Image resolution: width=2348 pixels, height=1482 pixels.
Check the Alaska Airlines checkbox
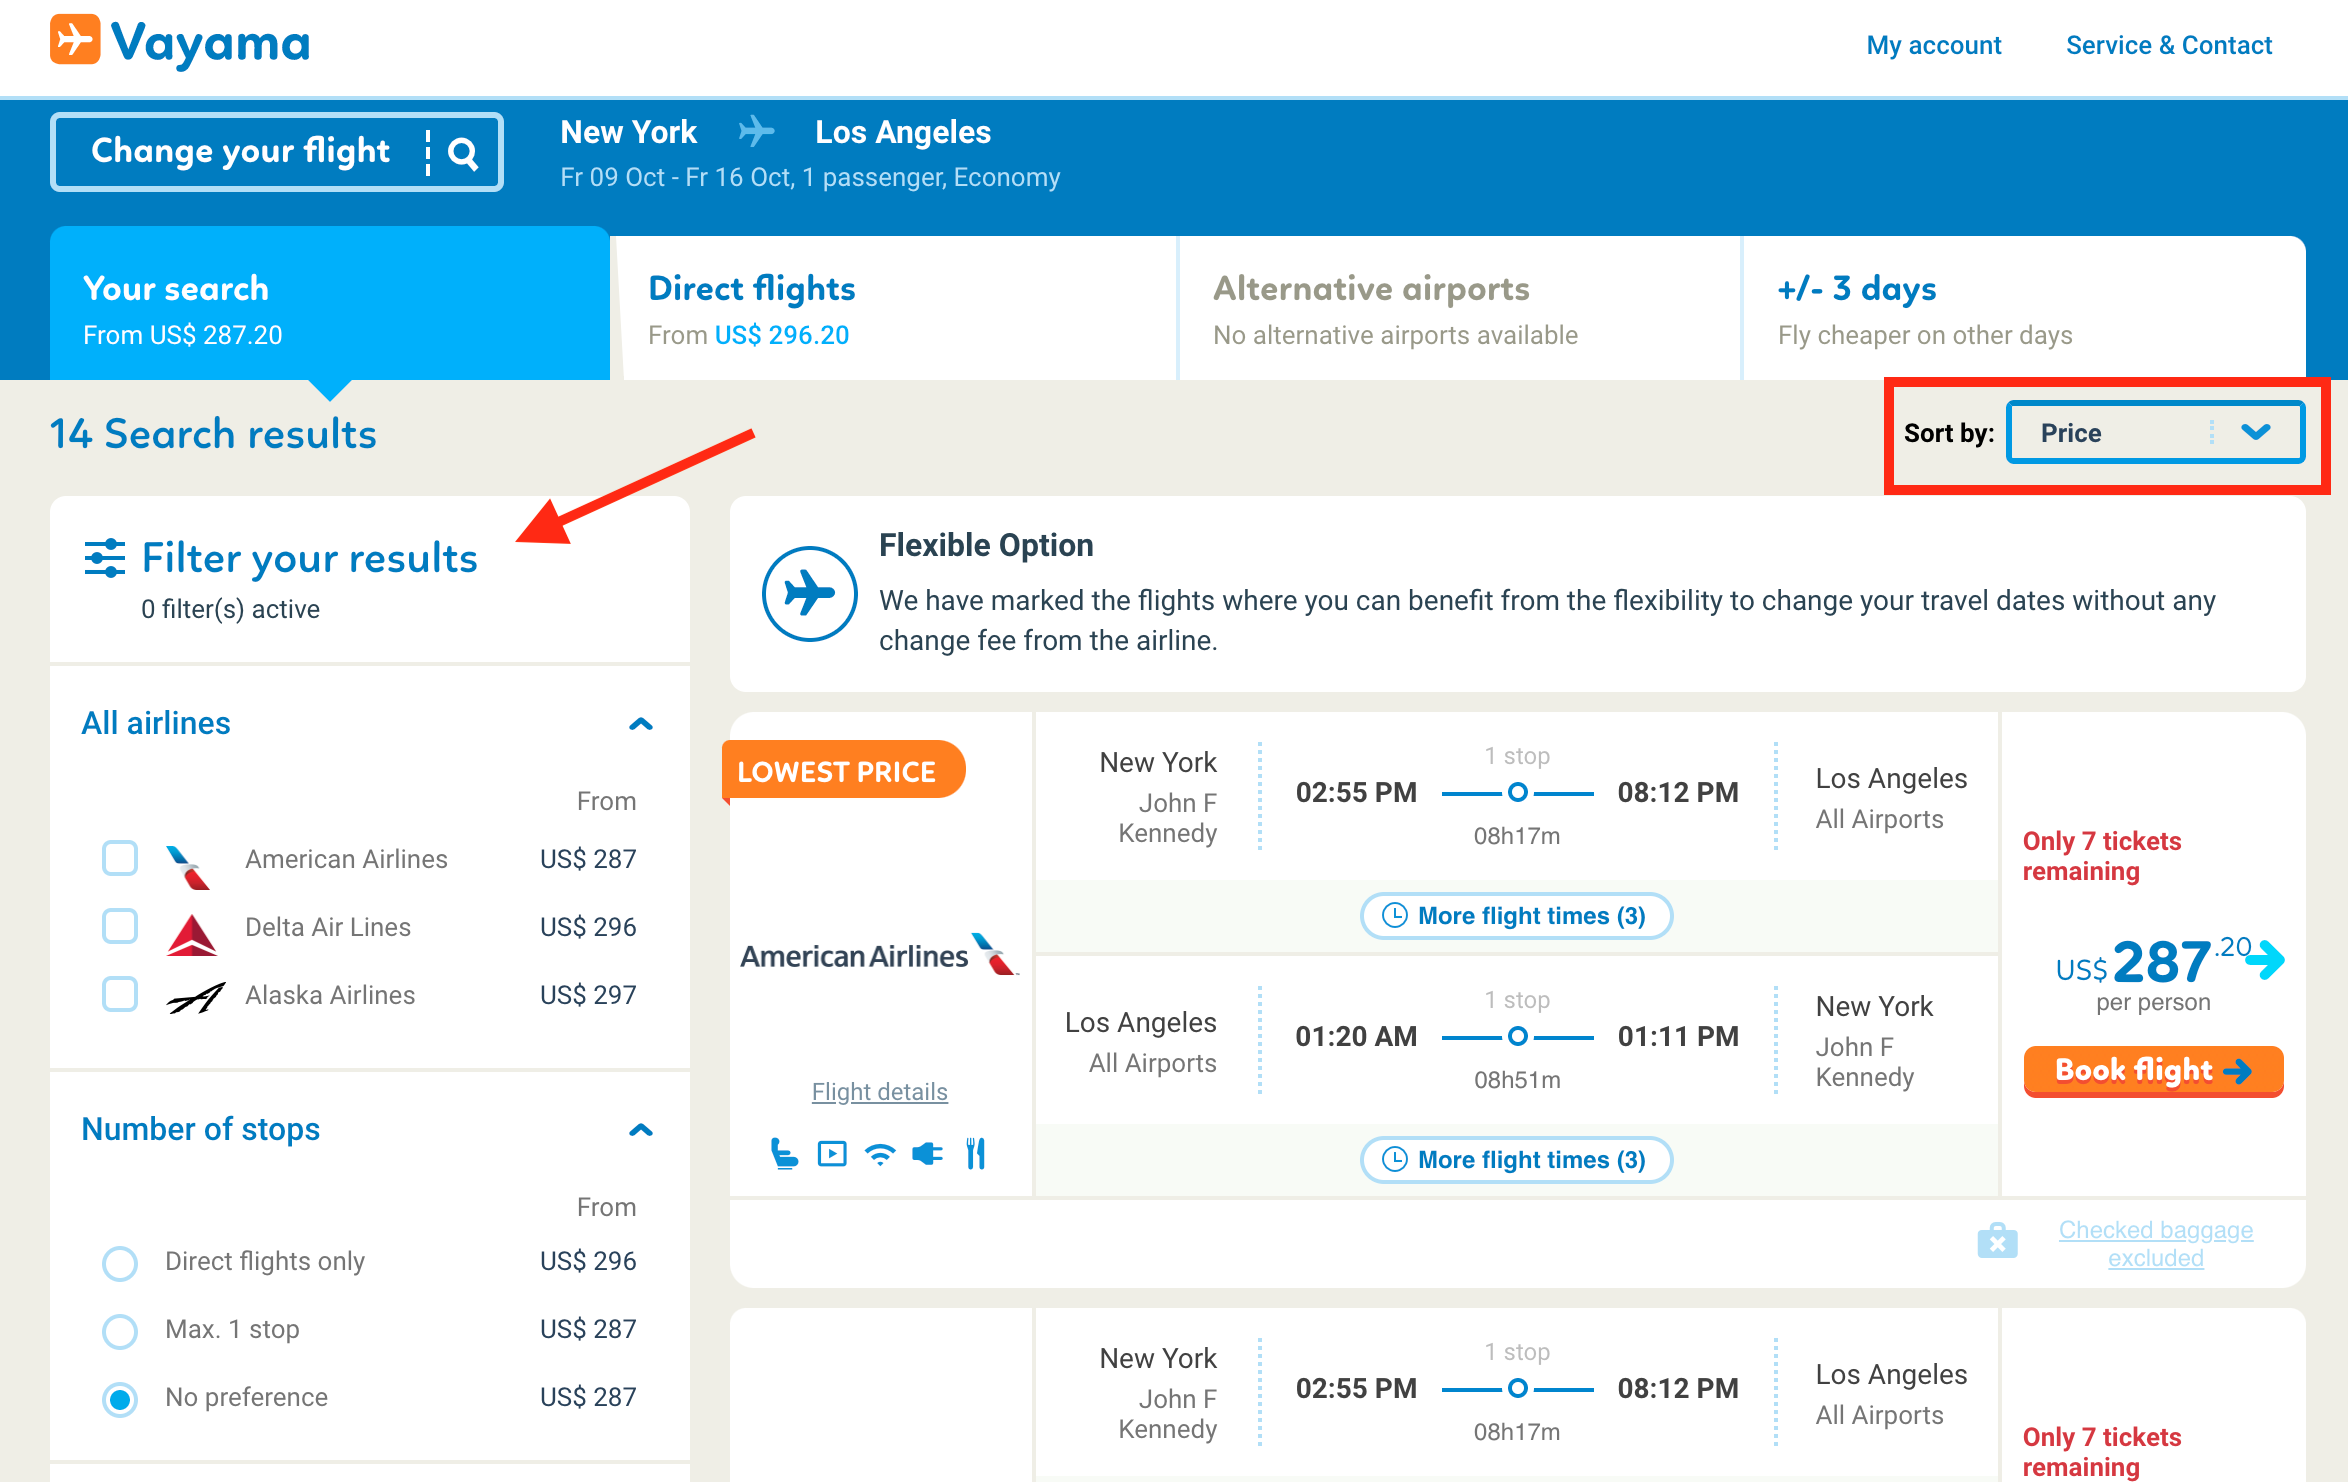click(x=120, y=994)
